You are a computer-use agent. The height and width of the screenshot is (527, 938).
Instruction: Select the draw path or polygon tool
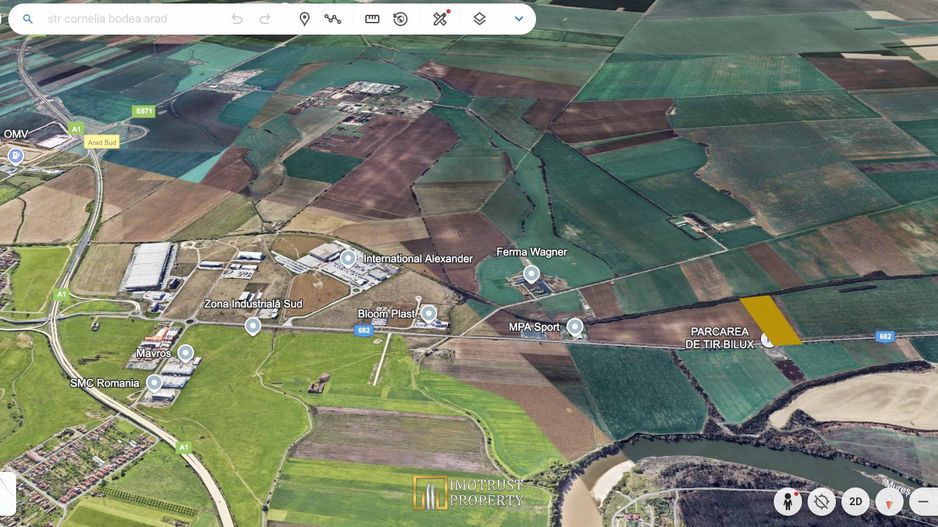(x=333, y=19)
